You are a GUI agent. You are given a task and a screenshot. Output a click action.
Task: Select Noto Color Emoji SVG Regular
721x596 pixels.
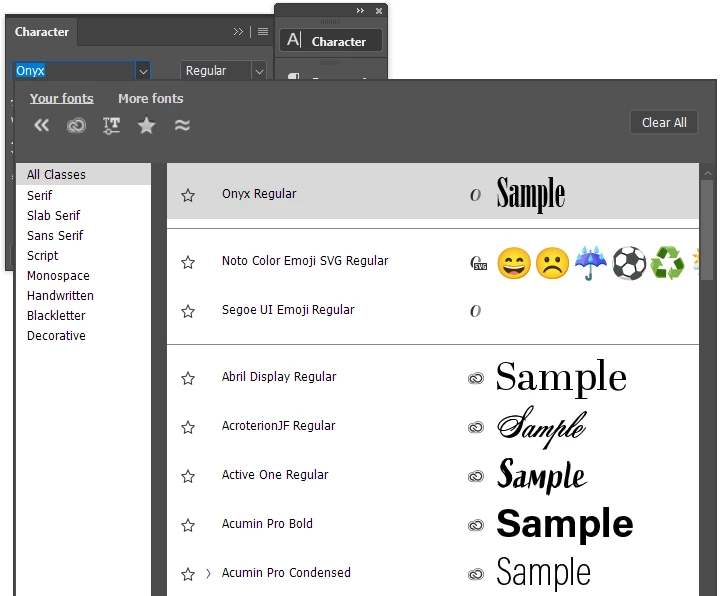tap(305, 261)
